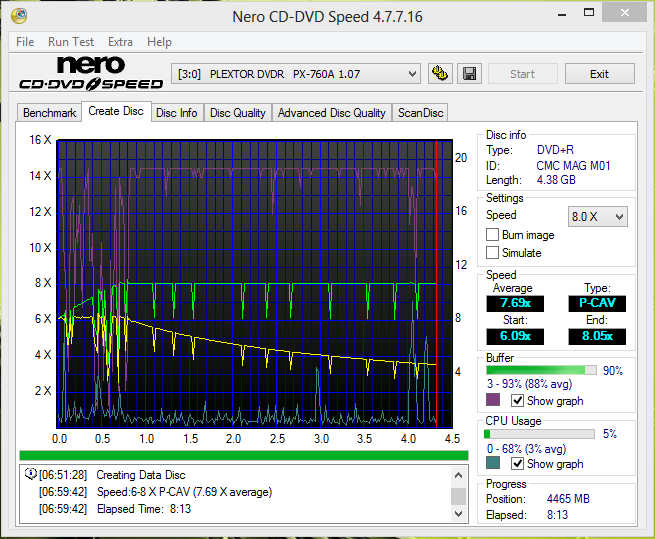
Task: Open the drive selection dropdown PLEXTOR DVDR
Action: tap(296, 74)
